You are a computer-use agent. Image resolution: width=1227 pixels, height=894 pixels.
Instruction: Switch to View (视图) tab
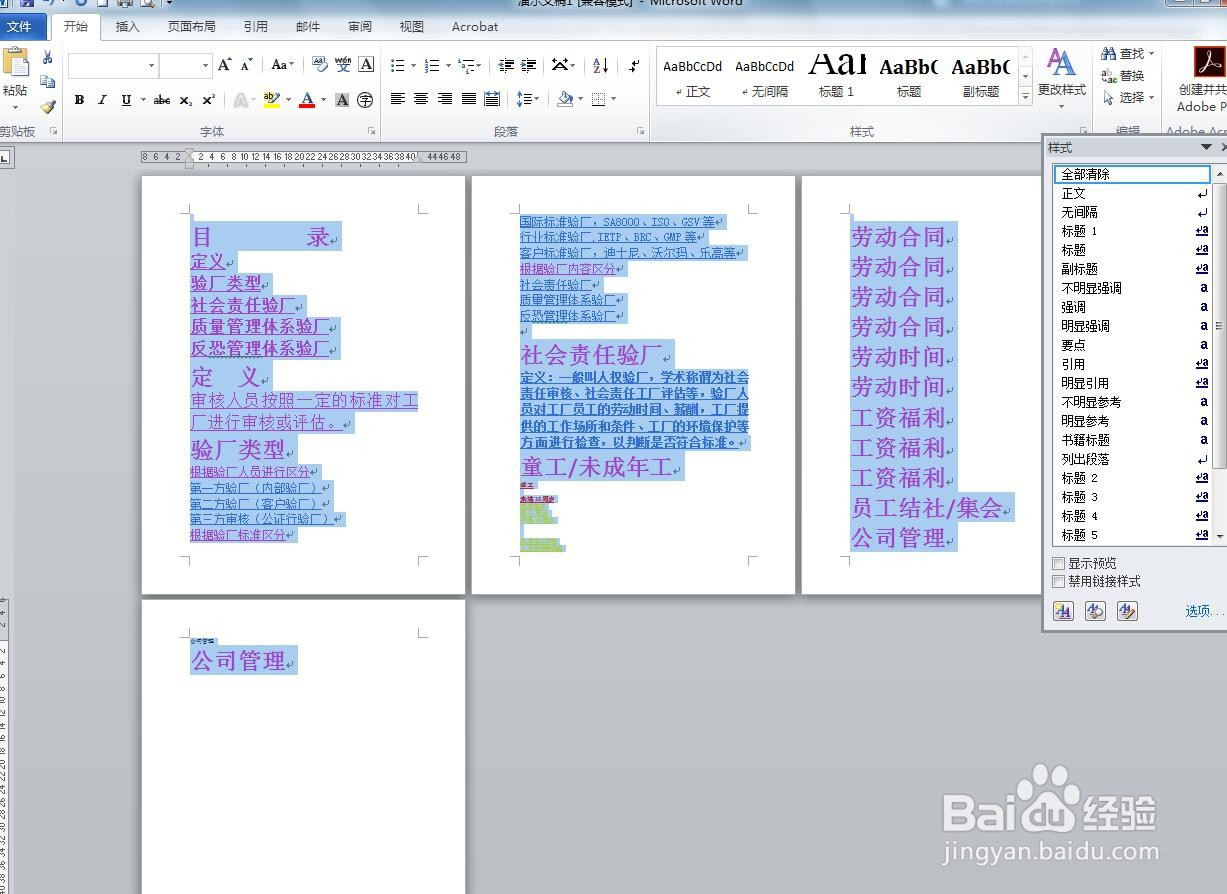411,27
